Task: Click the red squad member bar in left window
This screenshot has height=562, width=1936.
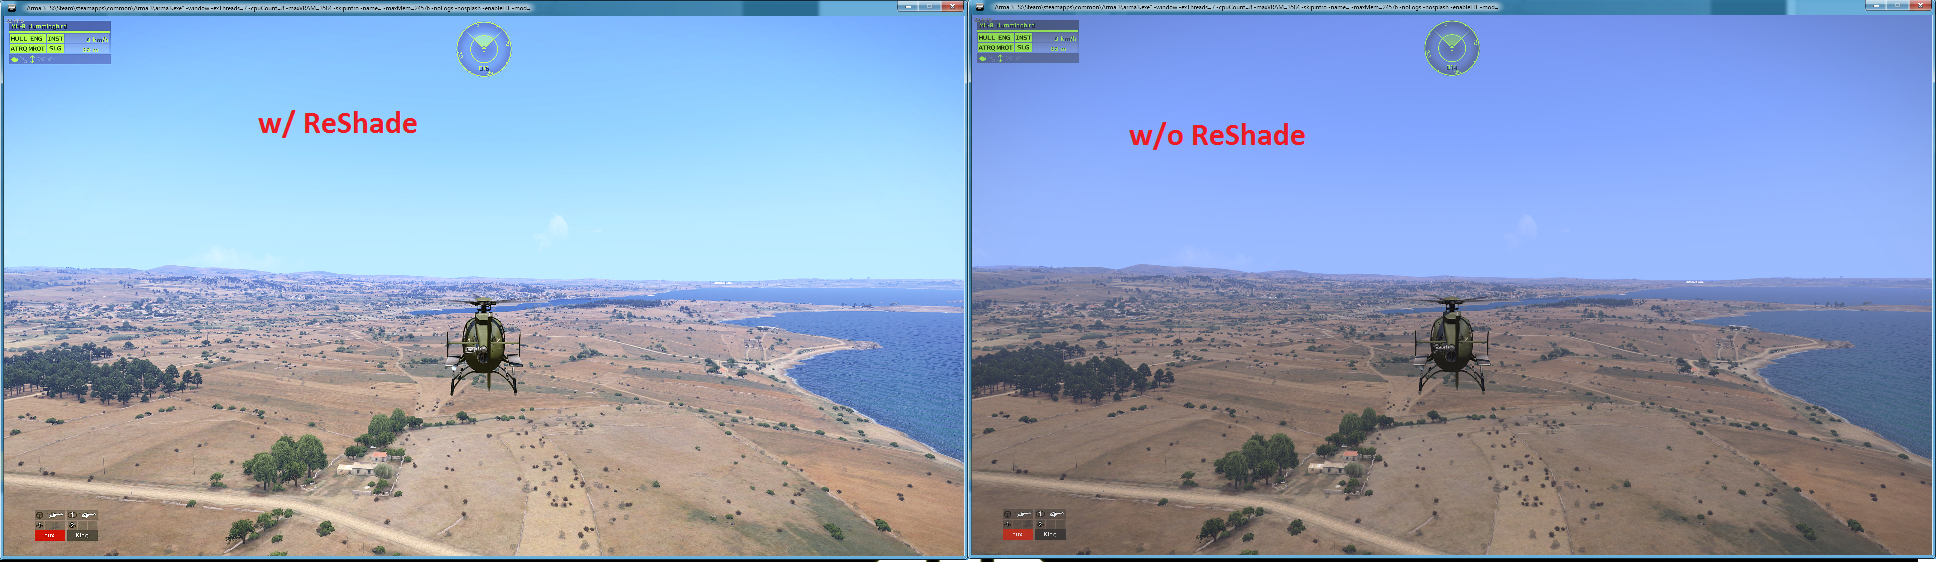Action: [x=50, y=535]
